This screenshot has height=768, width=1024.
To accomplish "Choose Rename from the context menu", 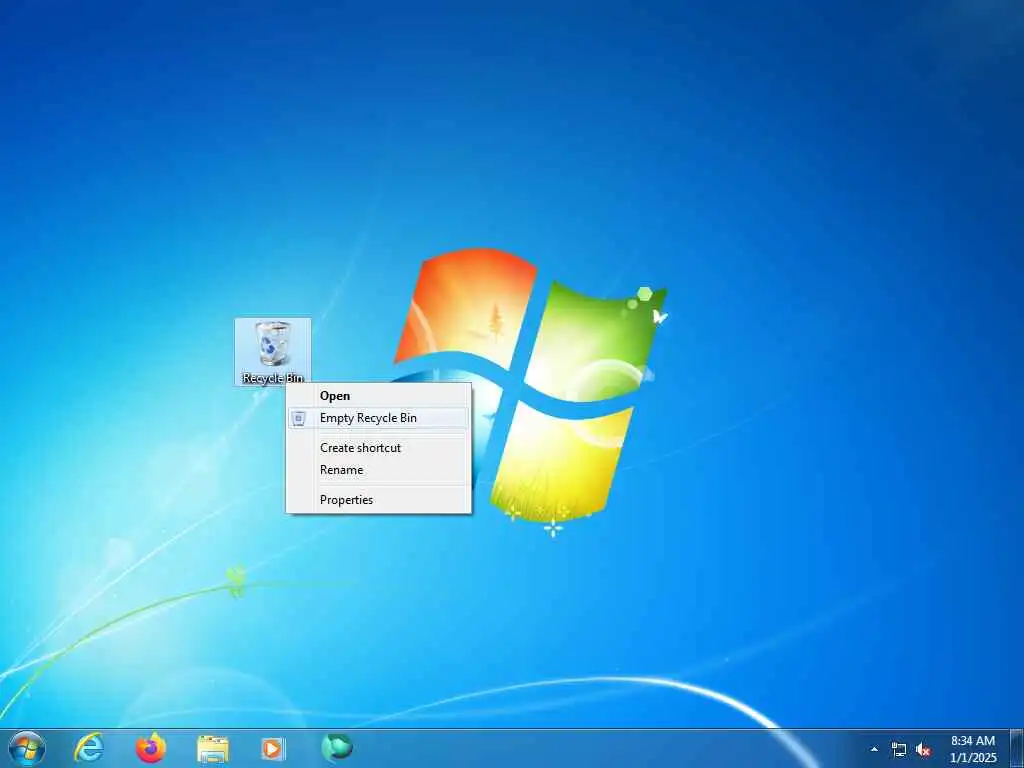I will click(x=378, y=470).
